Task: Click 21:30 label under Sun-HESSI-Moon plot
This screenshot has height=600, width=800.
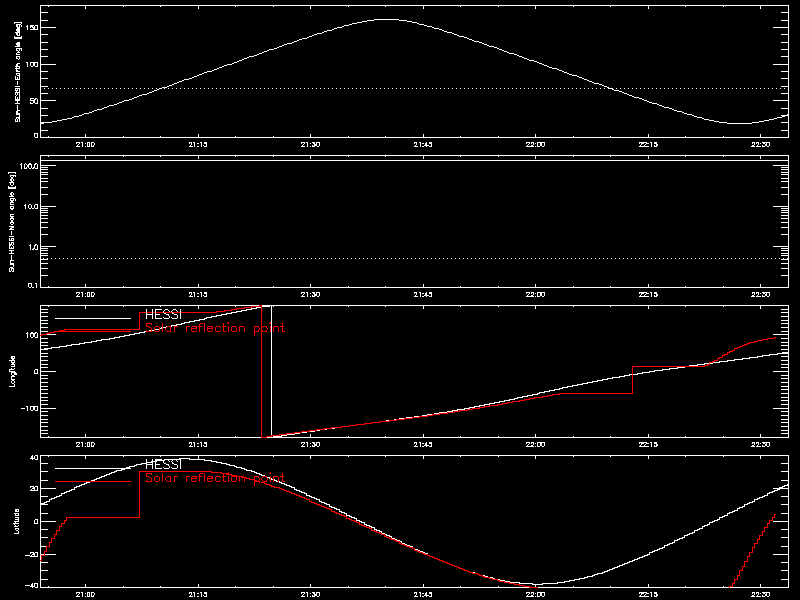Action: pos(310,294)
